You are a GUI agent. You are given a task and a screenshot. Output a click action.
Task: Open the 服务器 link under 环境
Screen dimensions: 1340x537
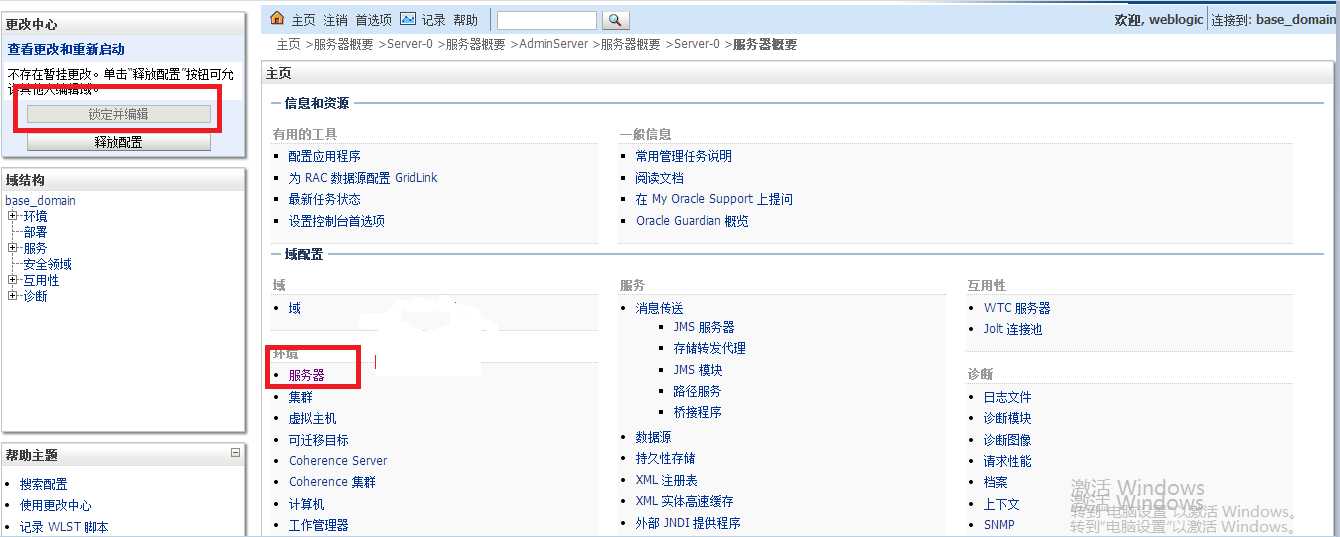[x=307, y=375]
